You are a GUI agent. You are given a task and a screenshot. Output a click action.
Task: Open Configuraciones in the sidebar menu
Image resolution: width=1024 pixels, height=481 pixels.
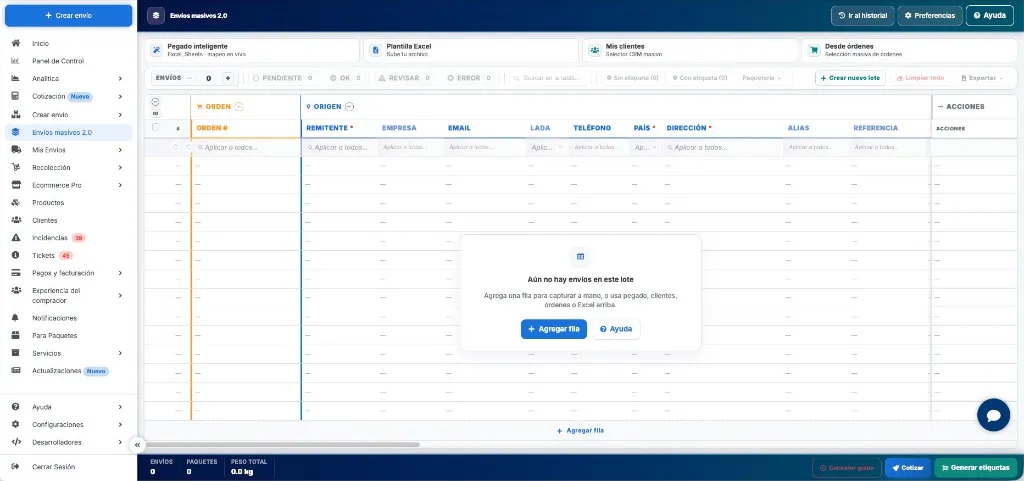[x=68, y=424]
